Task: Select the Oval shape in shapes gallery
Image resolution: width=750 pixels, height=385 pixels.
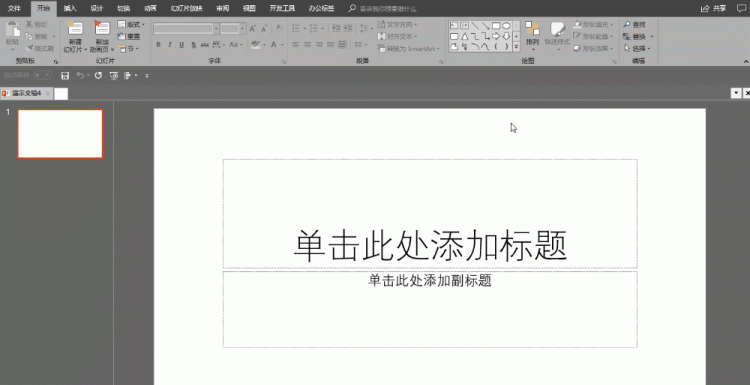Action: 506,26
